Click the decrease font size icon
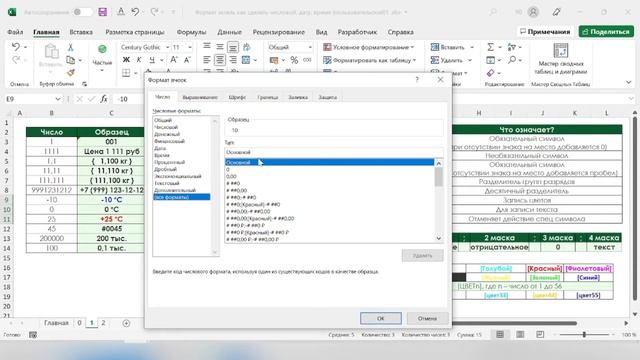Screen dimensions: 640x360 (187, 60)
